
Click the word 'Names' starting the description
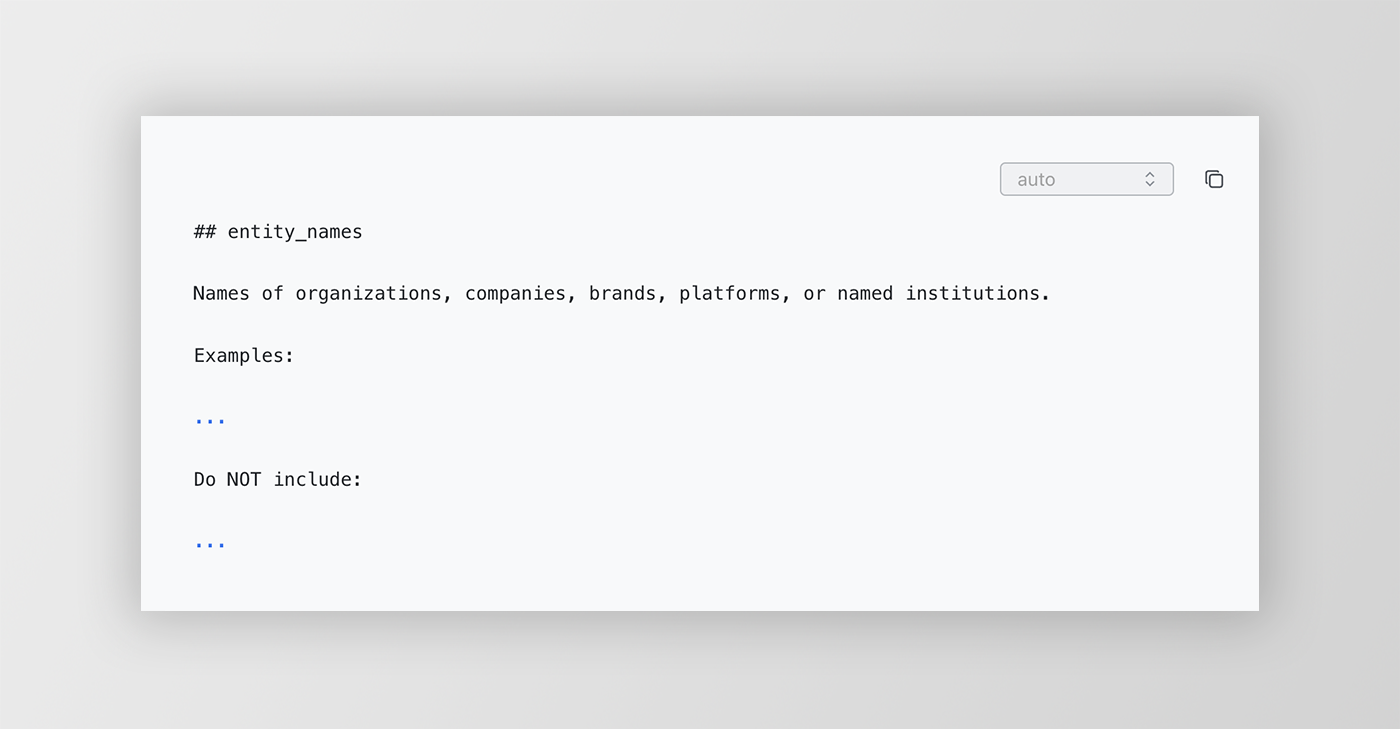222,293
